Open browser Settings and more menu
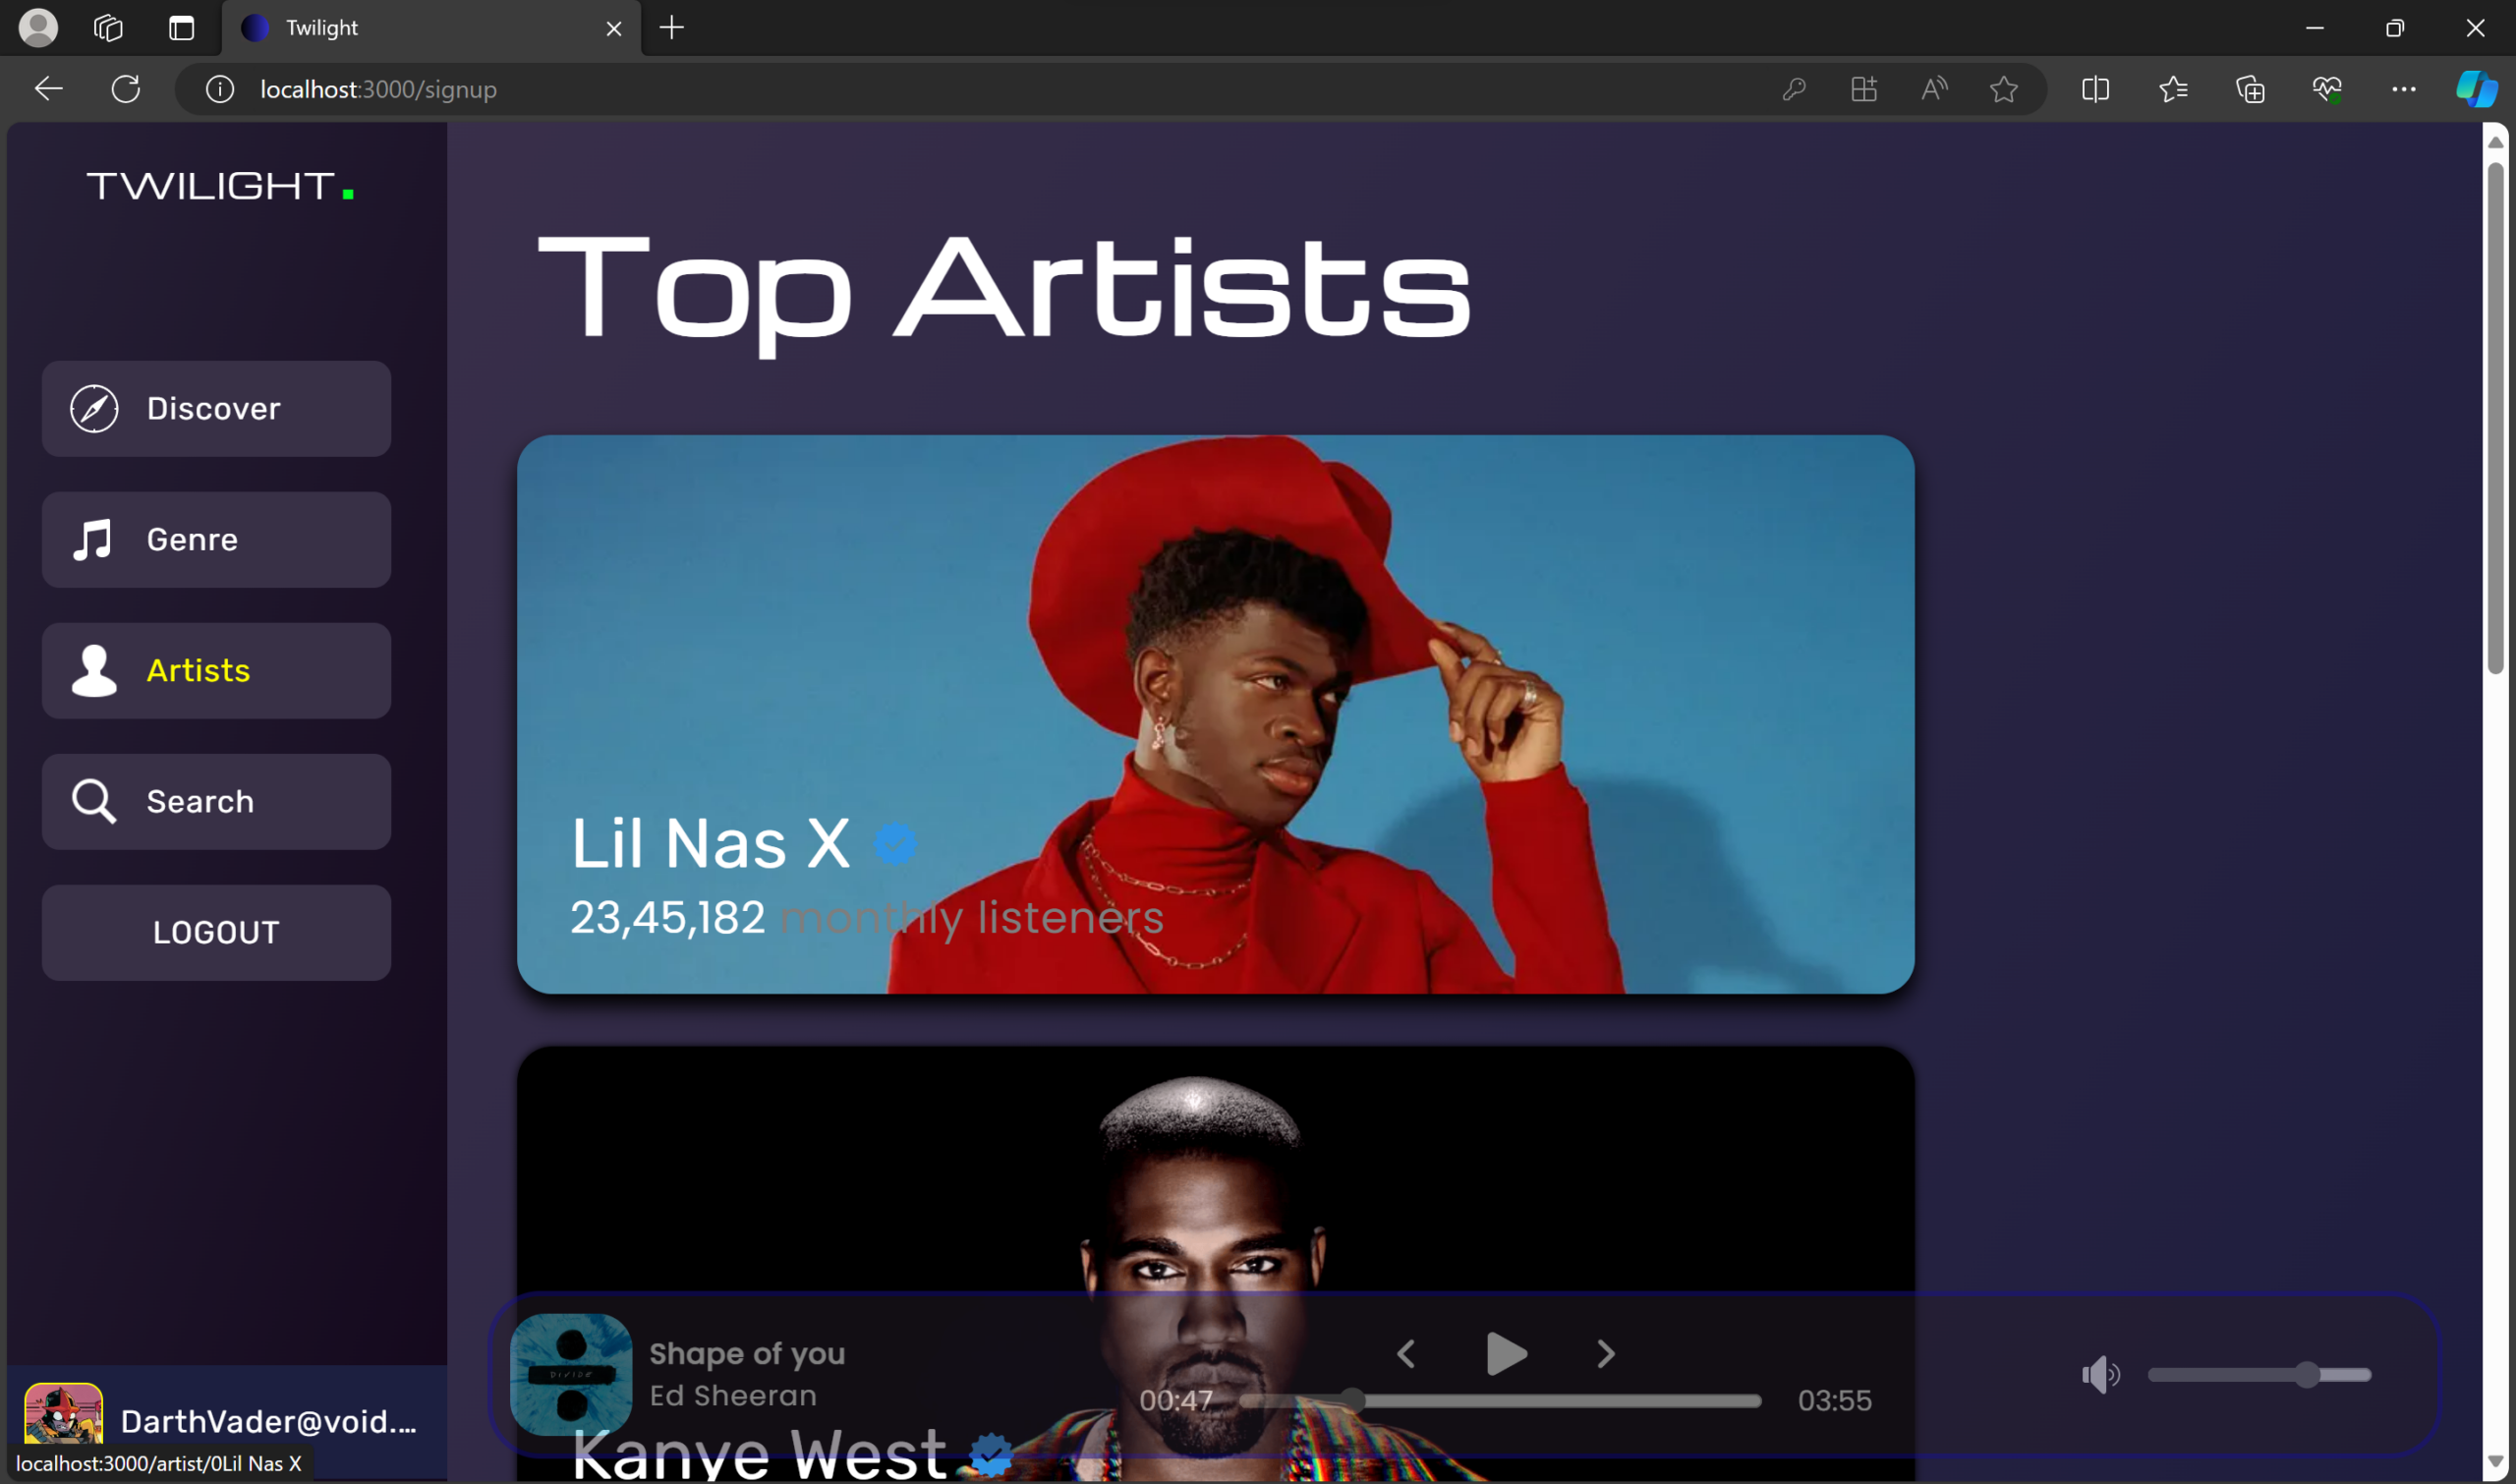This screenshot has height=1484, width=2516. coord(2404,89)
